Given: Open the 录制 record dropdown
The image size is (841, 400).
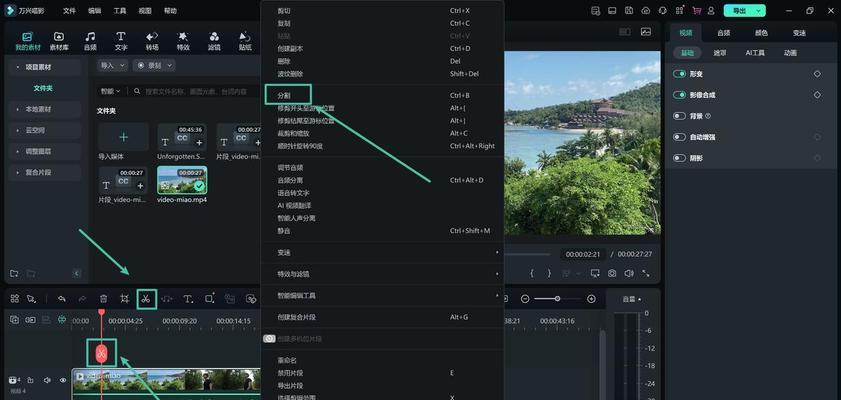Looking at the screenshot, I should pyautogui.click(x=154, y=65).
